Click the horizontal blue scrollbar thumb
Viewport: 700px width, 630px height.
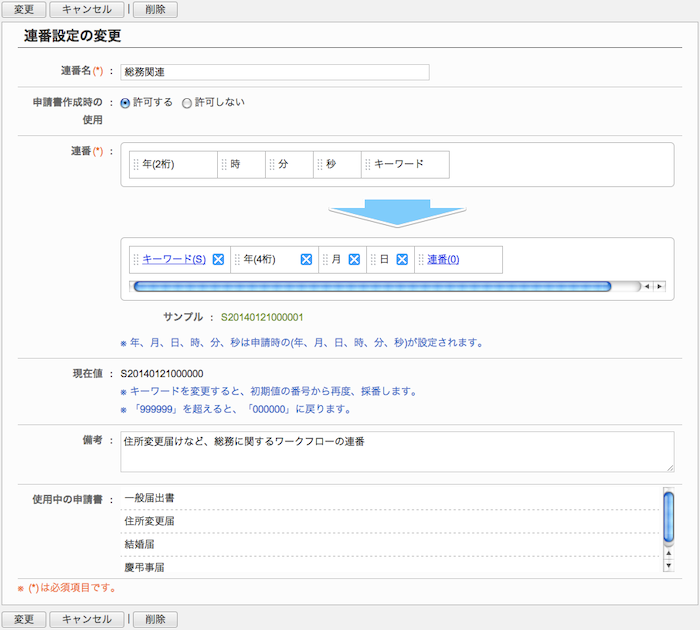click(372, 287)
